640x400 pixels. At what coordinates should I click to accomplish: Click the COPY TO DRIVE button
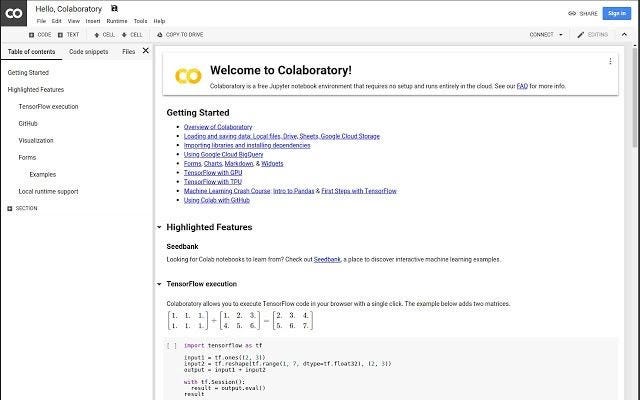pos(180,35)
